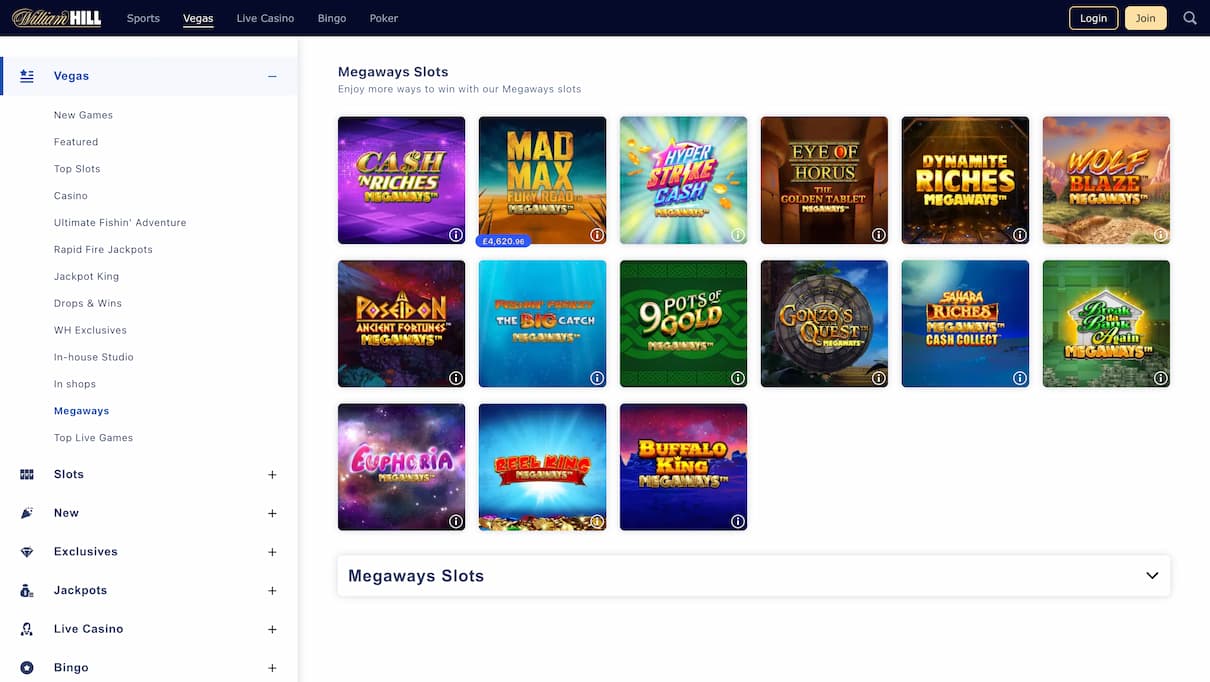Screen dimensions: 1210x682
Task: Go to the Sports tab
Action: [x=143, y=18]
